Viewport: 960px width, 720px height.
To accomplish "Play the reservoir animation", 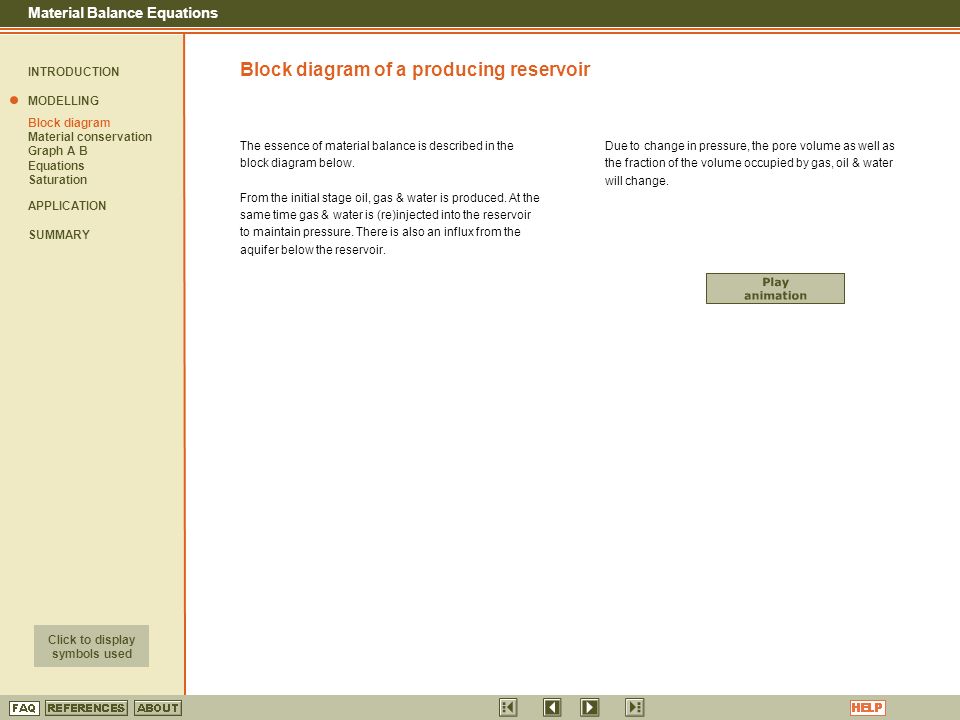I will pos(775,288).
